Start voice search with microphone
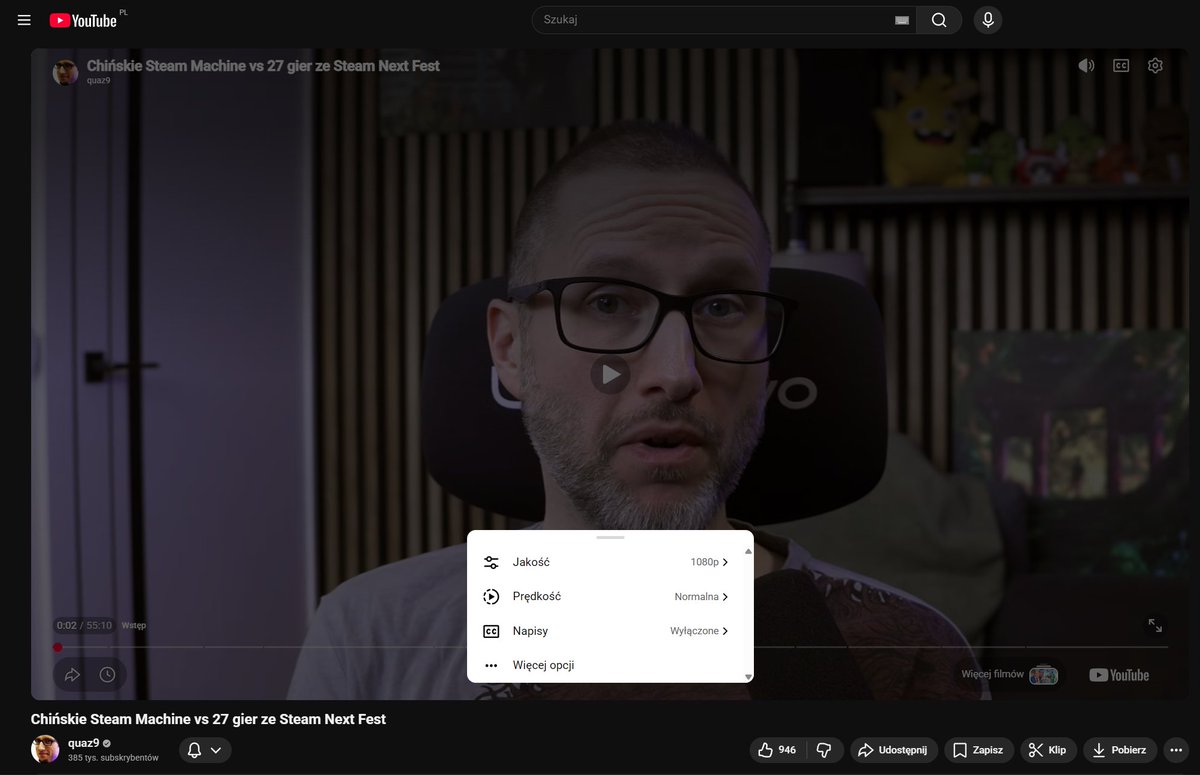This screenshot has height=775, width=1200. click(x=988, y=20)
